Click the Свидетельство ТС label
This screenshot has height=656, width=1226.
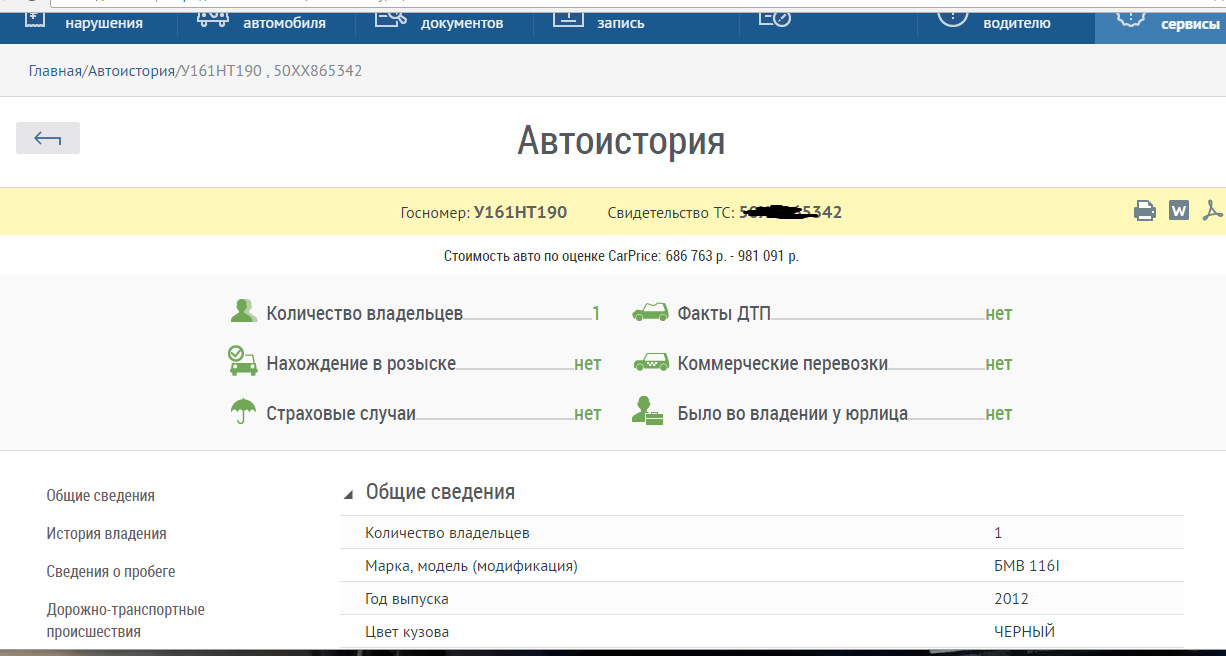(671, 213)
